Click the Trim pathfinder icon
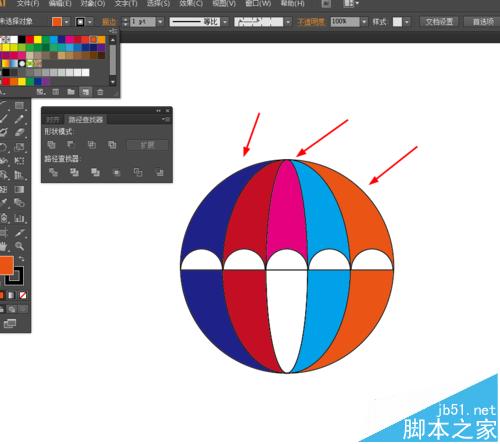The image size is (500, 444). click(x=74, y=172)
